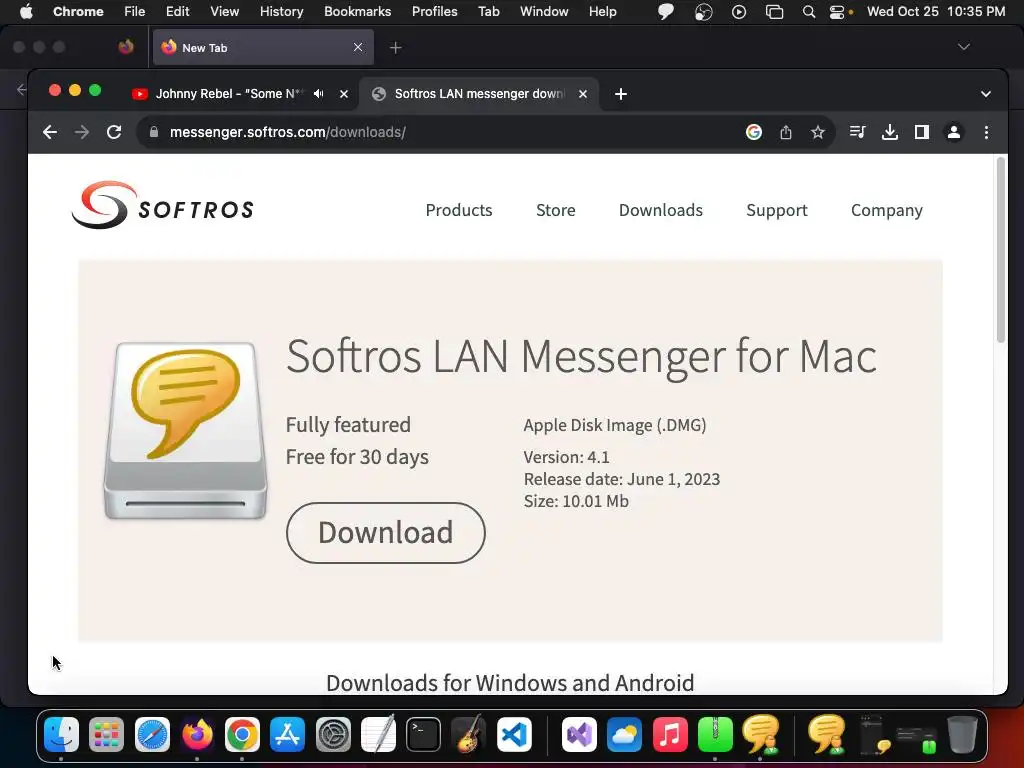Open Firefox from the dock

[197, 735]
